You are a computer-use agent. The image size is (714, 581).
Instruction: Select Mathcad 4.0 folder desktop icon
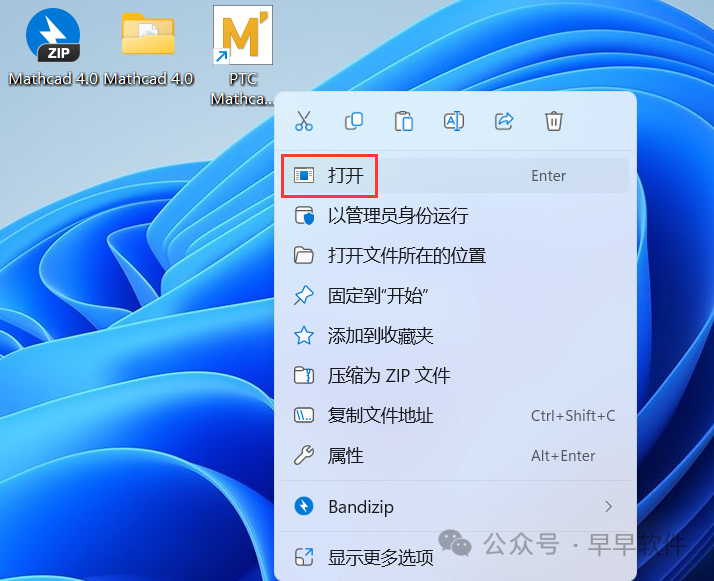(x=148, y=49)
